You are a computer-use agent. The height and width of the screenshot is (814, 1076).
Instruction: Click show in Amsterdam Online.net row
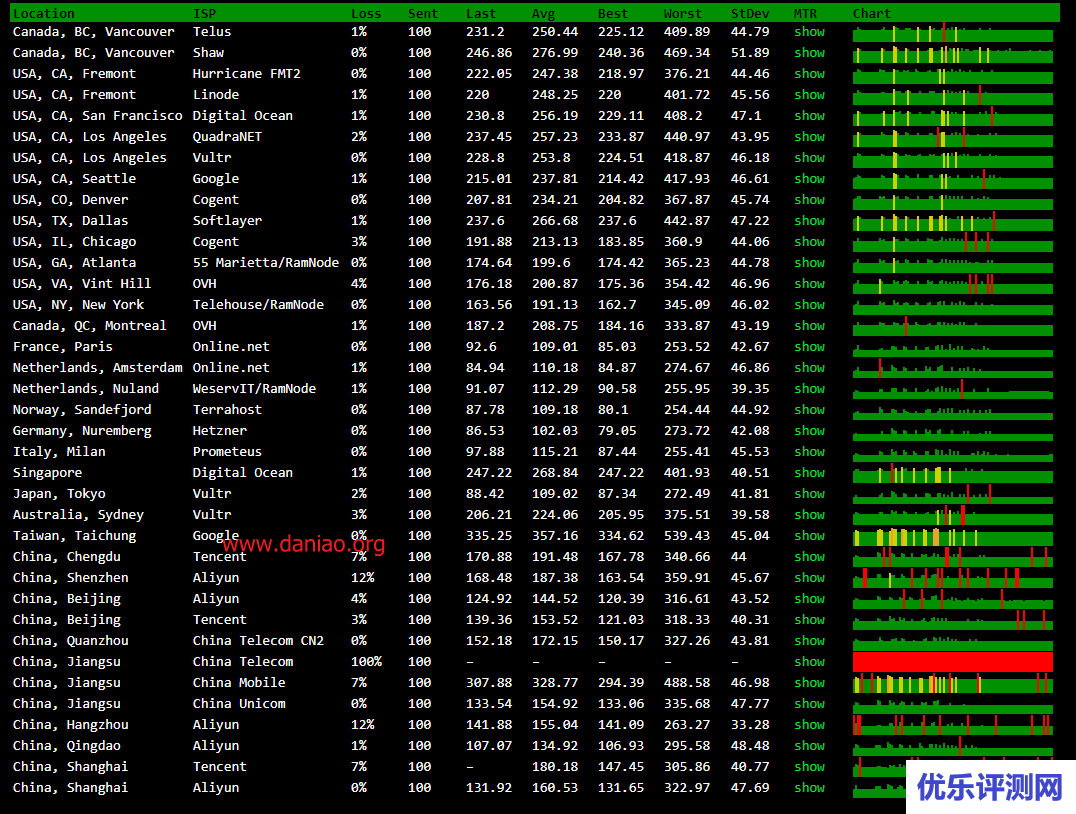pyautogui.click(x=809, y=368)
